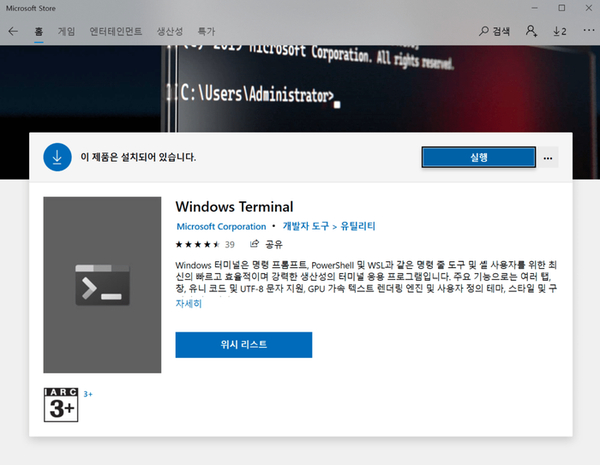Open extra options next to 실행
This screenshot has width=600, height=465.
click(548, 158)
